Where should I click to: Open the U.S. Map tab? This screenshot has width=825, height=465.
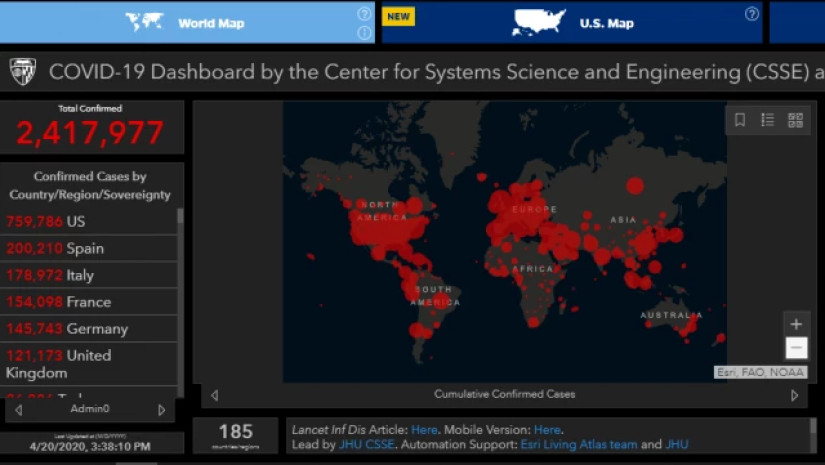coord(572,23)
